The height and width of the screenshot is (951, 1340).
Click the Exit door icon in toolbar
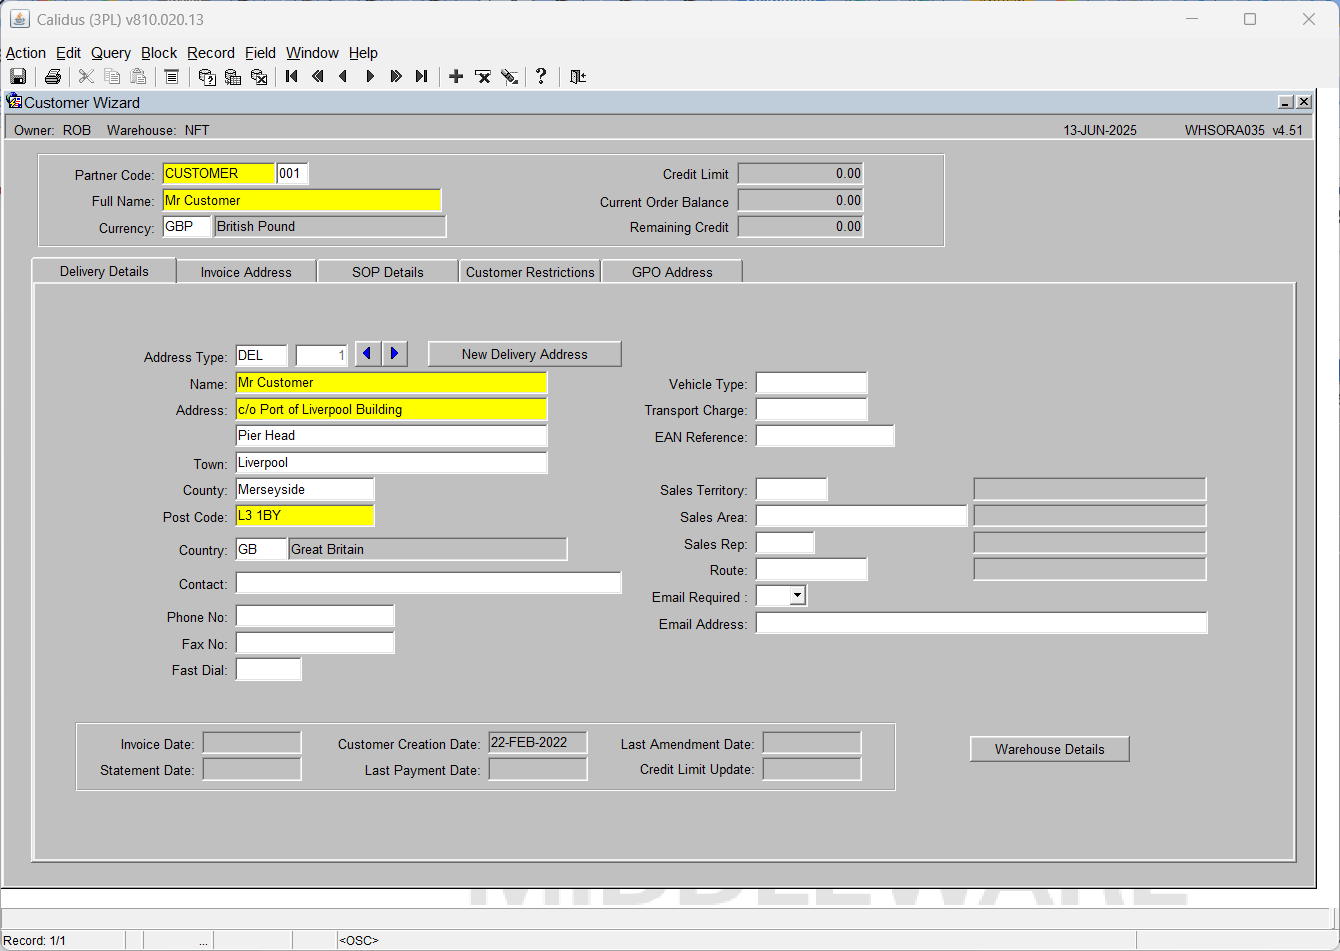(x=578, y=77)
